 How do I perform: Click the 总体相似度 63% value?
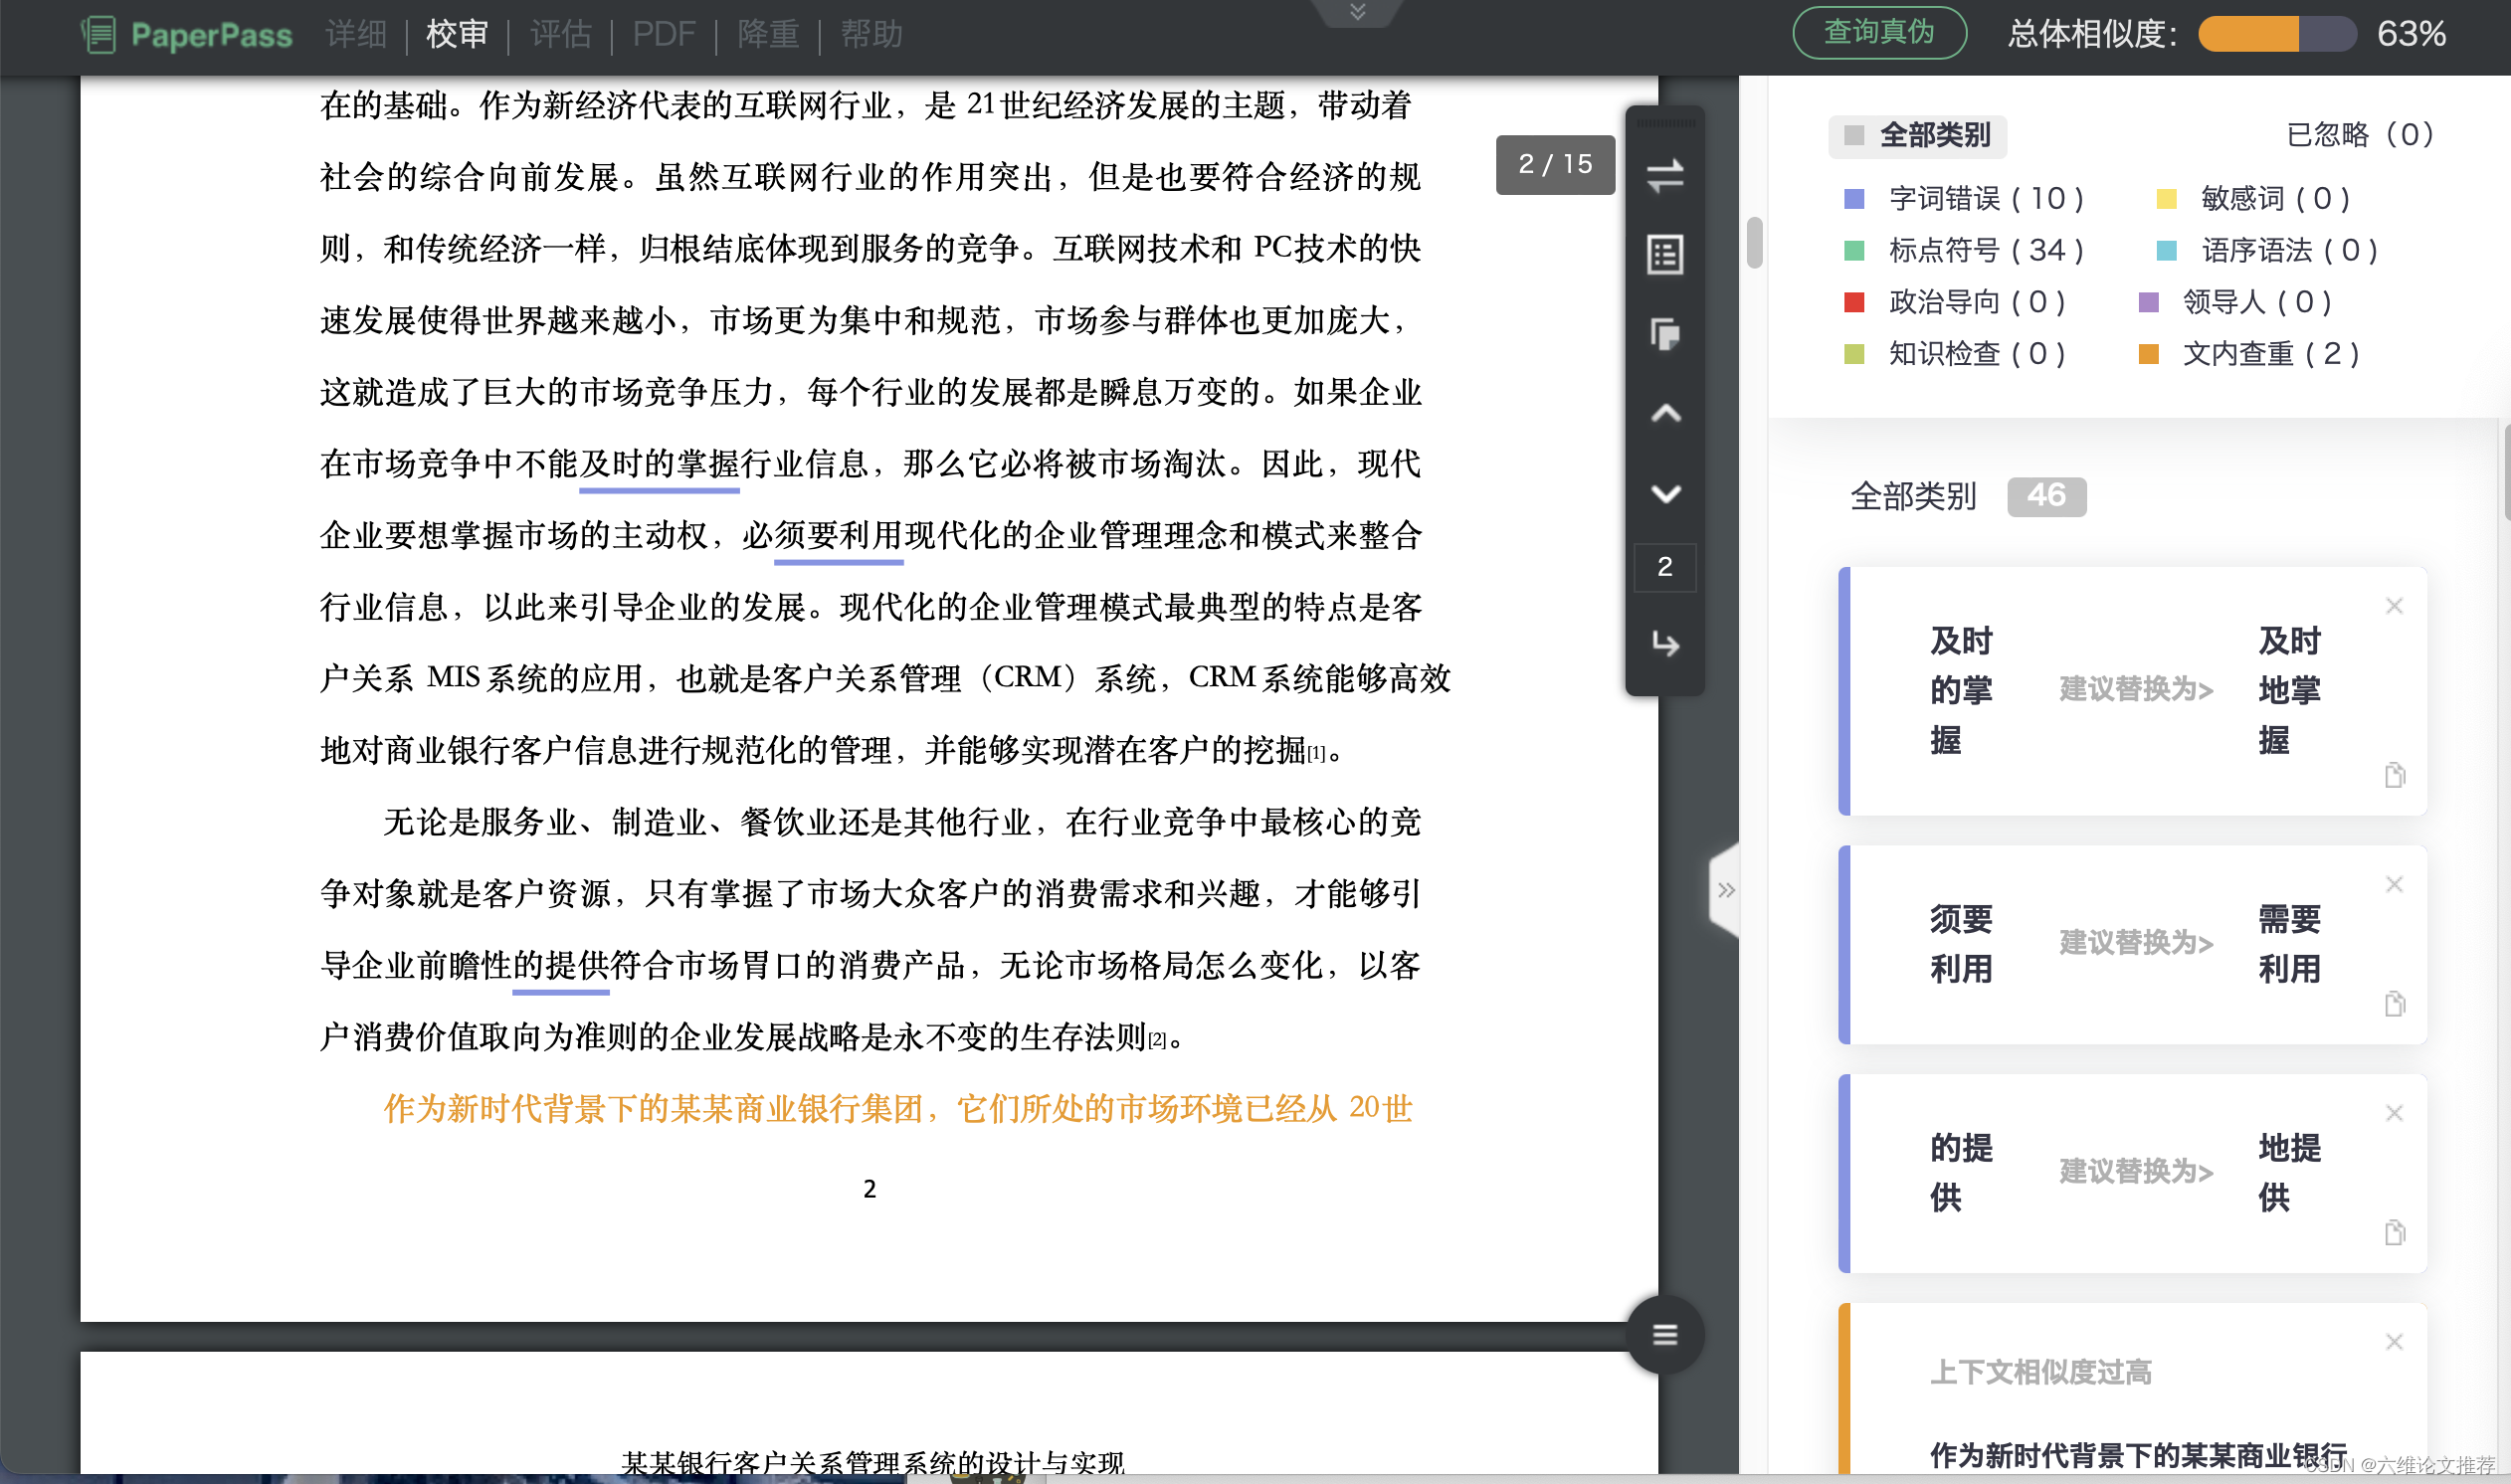[x=2411, y=34]
